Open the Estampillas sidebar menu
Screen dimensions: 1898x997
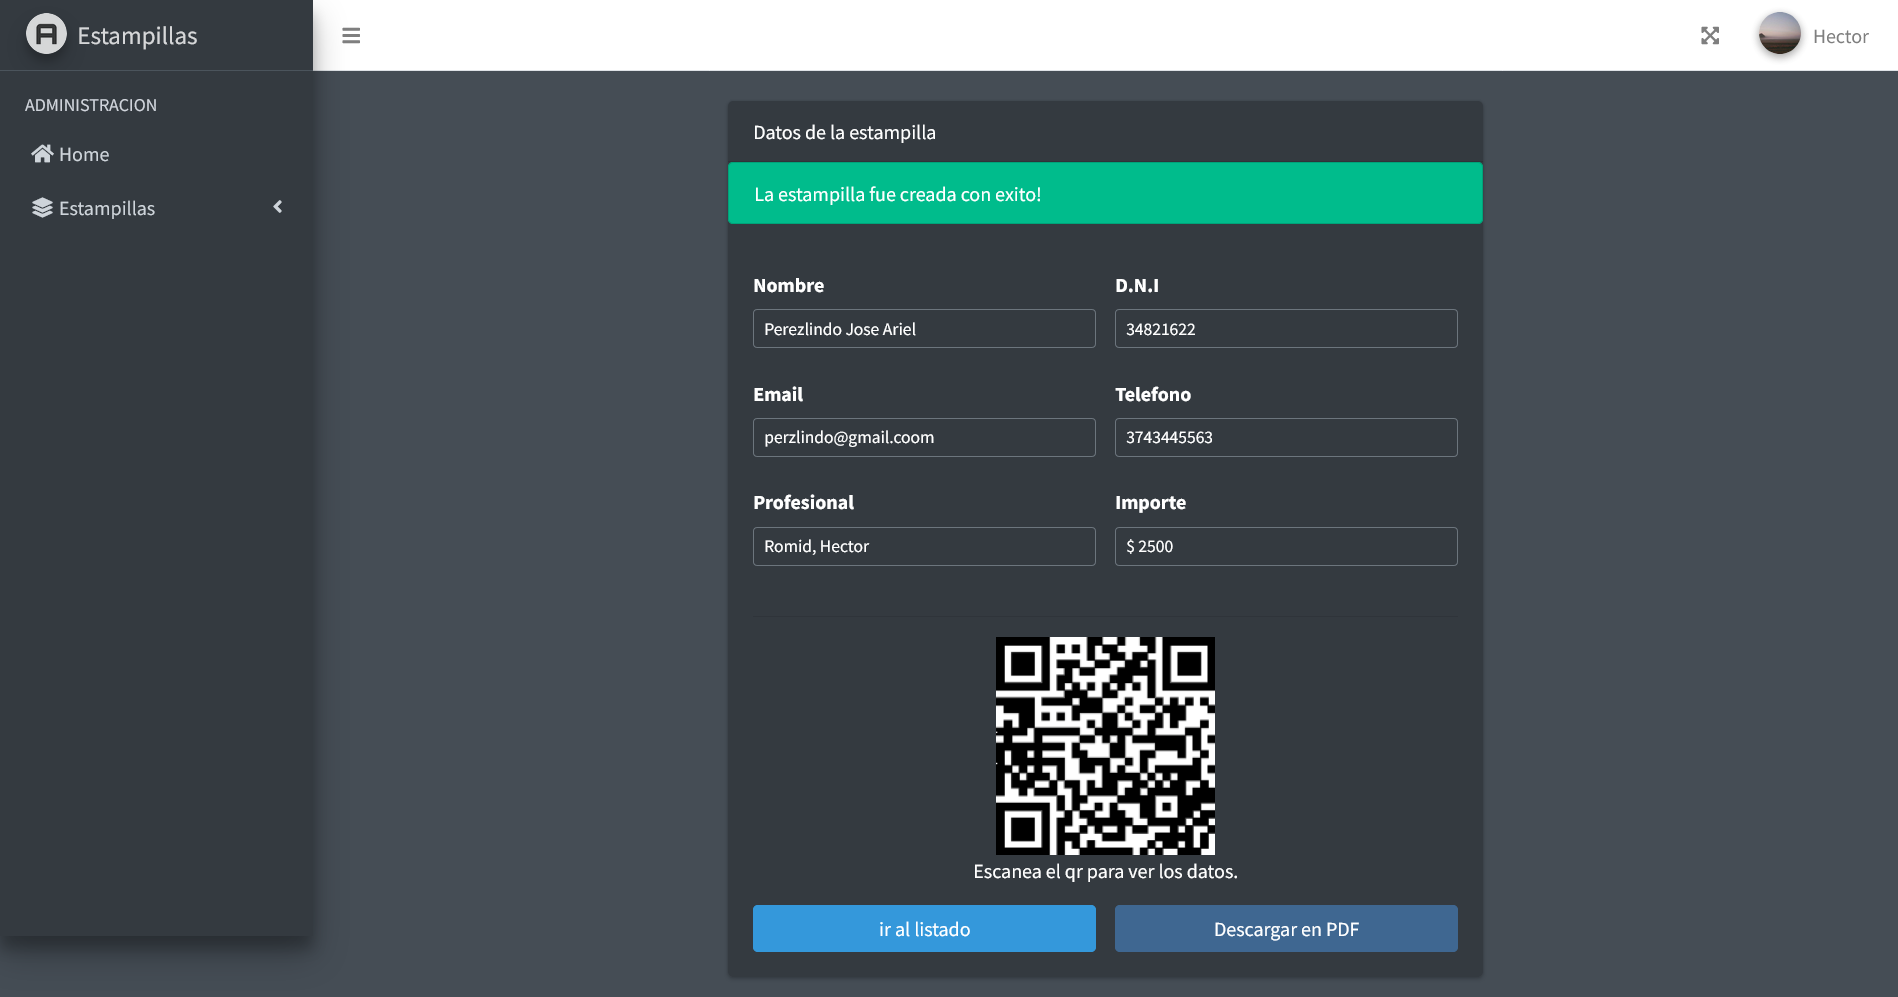pos(156,208)
